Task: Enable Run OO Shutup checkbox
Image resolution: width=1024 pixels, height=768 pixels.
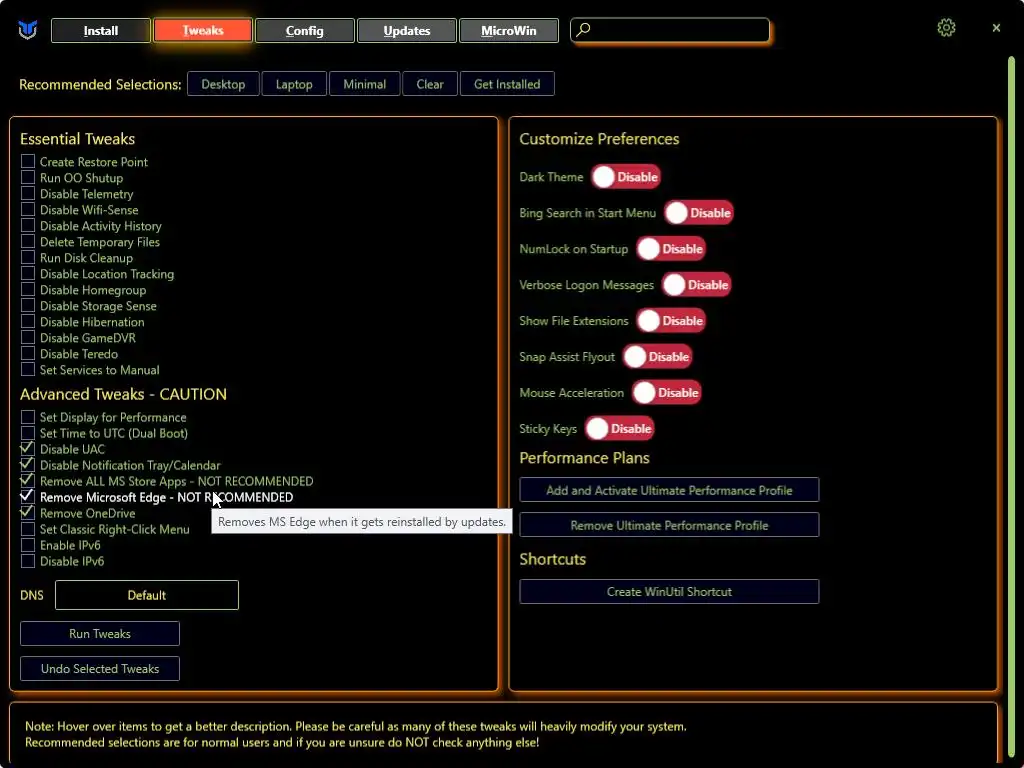Action: 27,178
